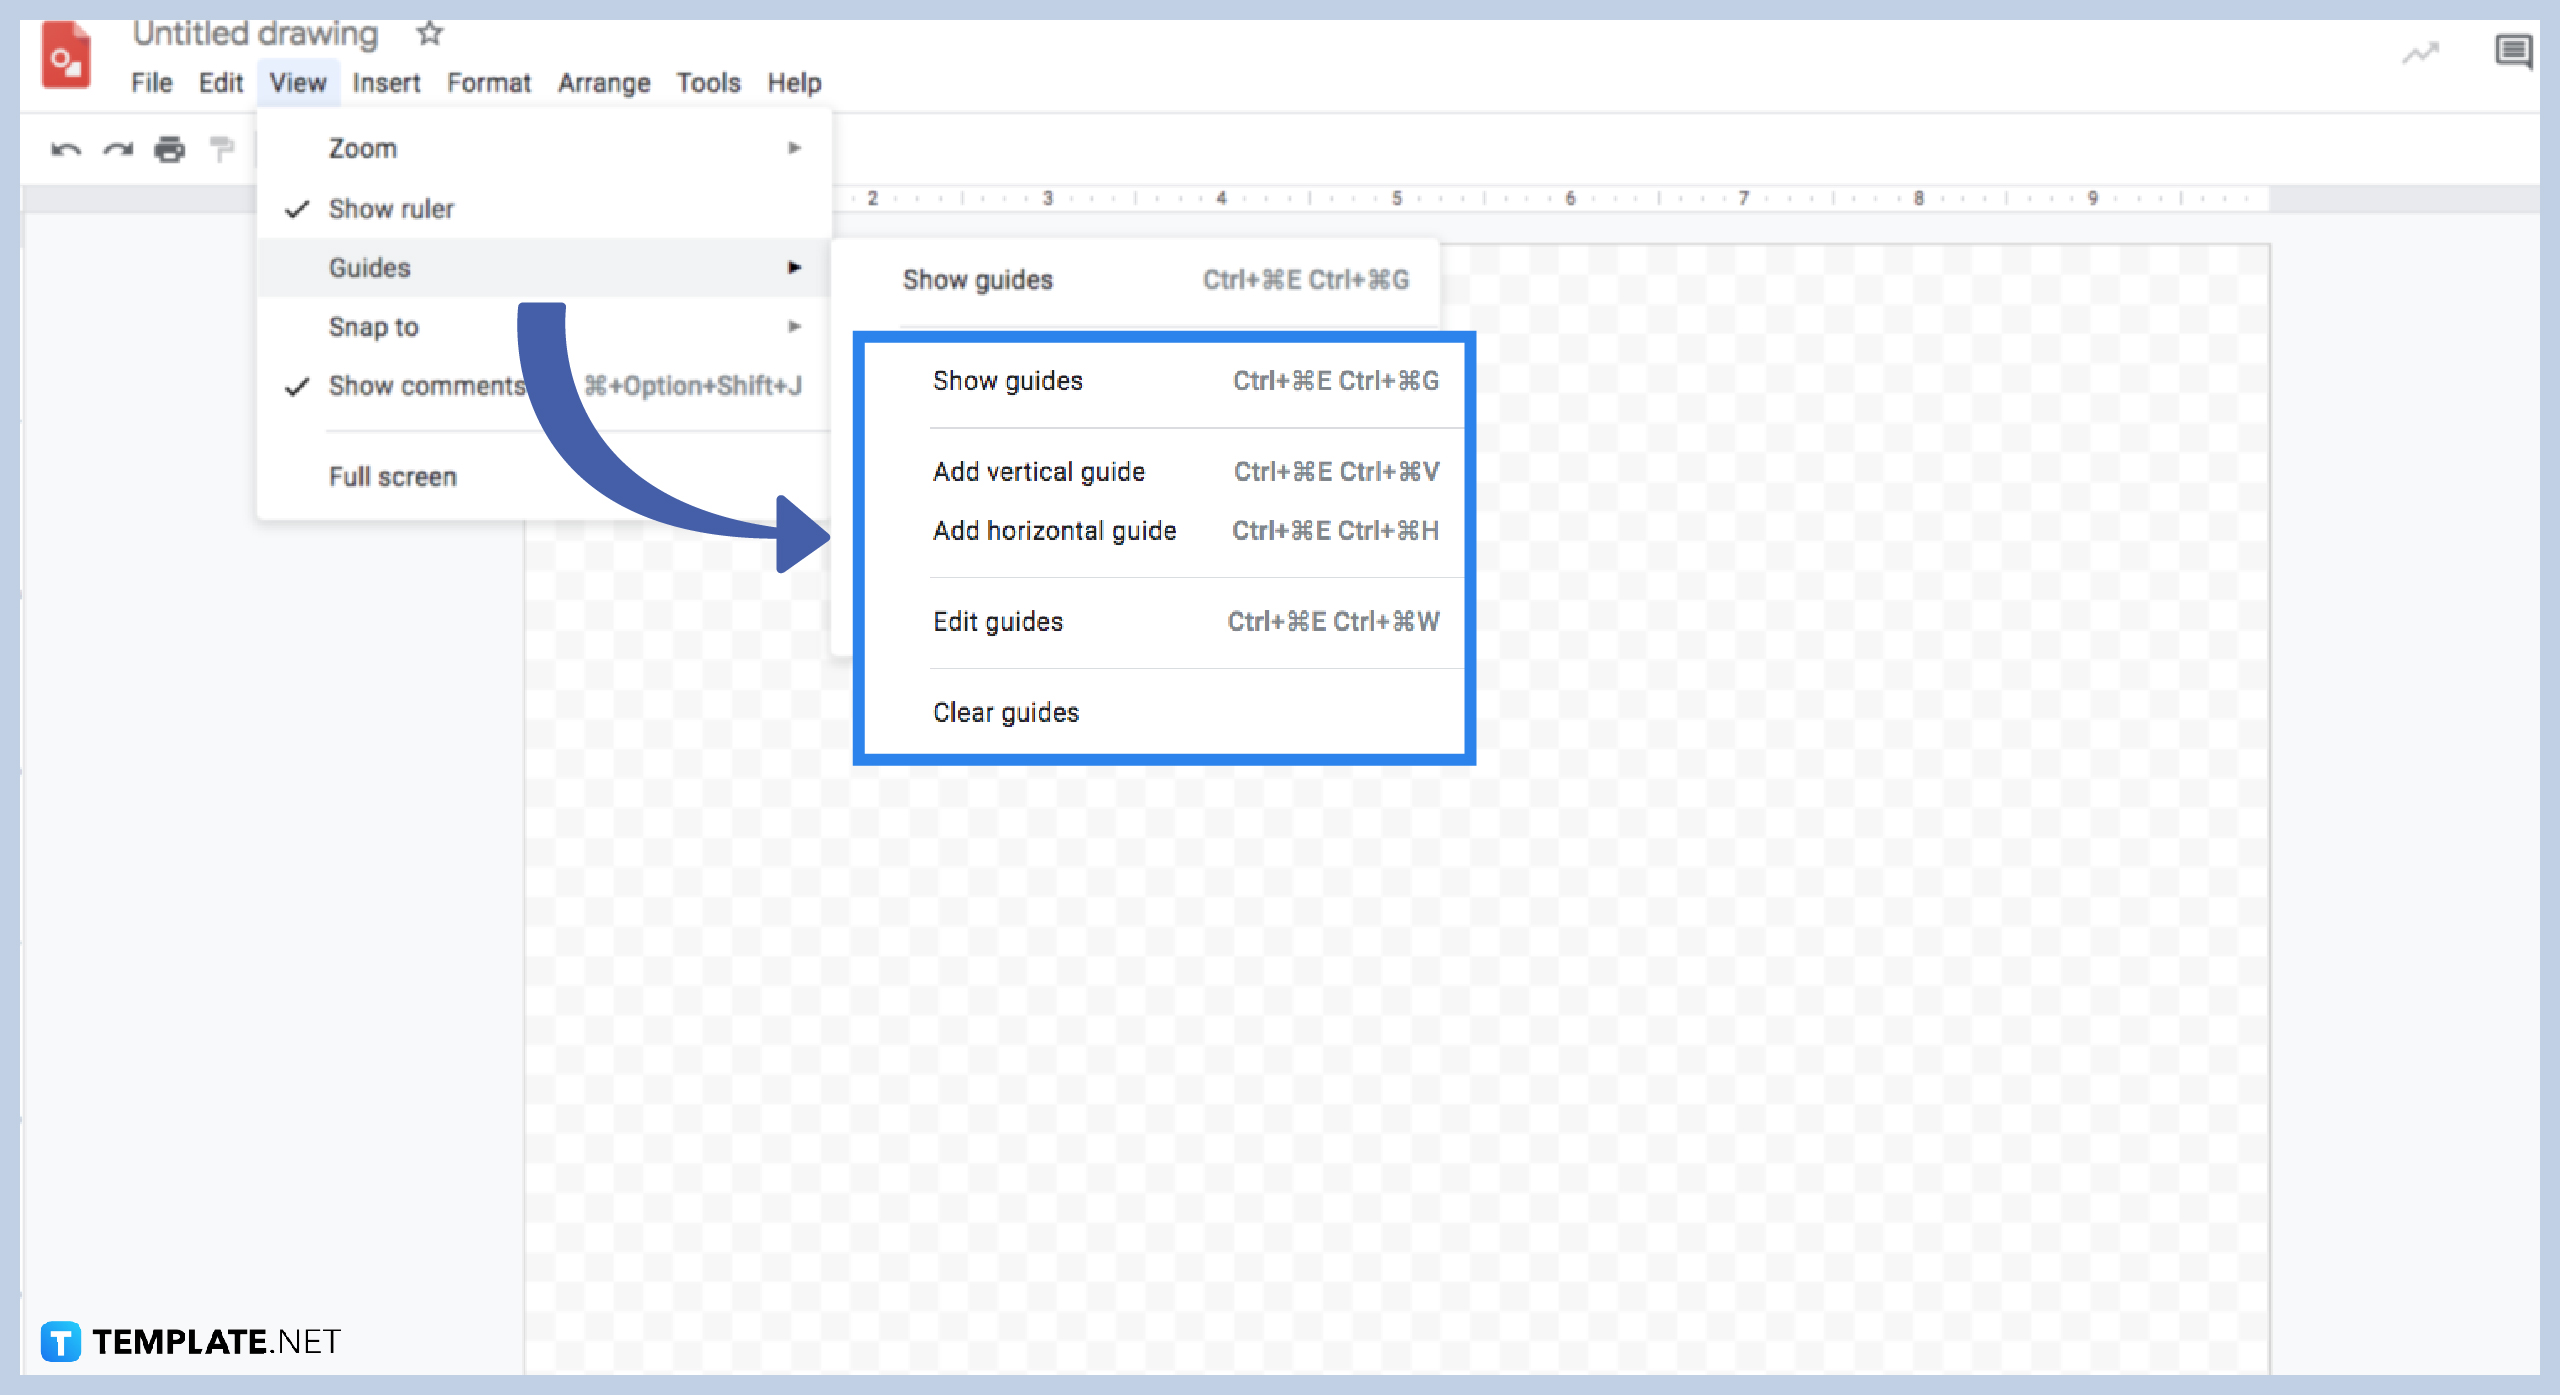Open the Arrange menu
Viewport: 2560px width, 1395px height.
pyautogui.click(x=603, y=83)
